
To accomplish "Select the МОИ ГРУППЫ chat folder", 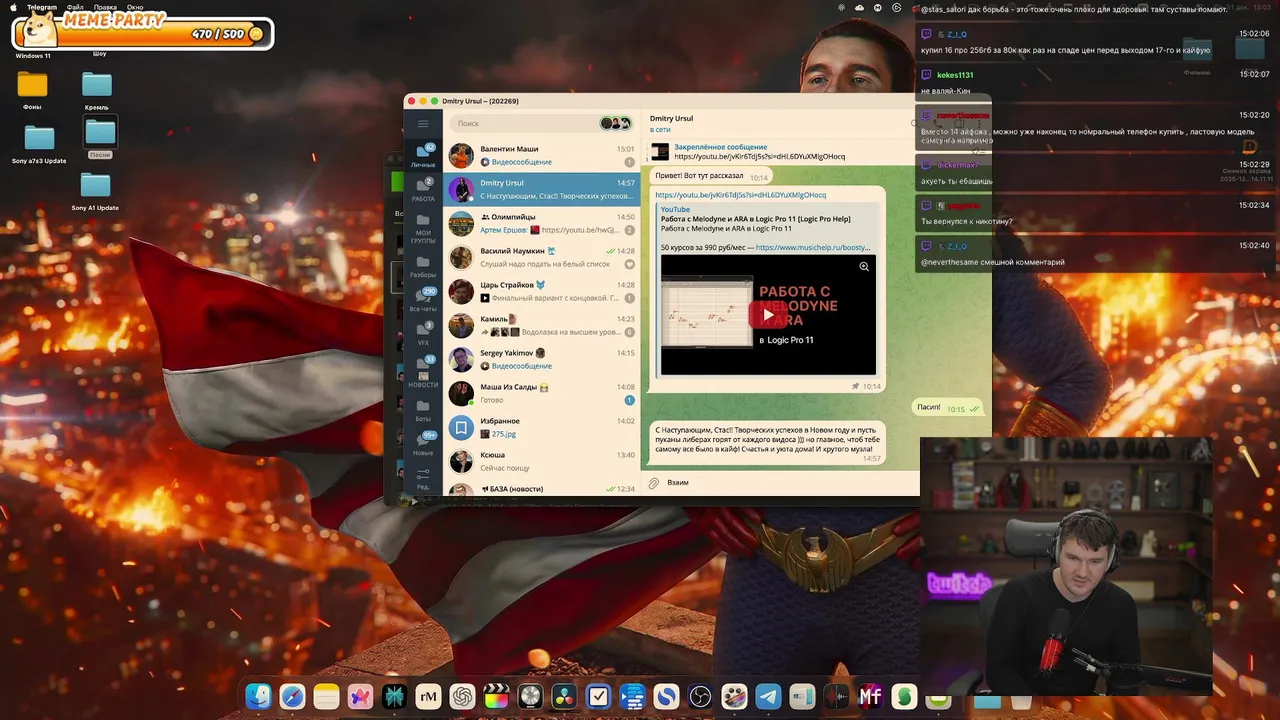I will (x=423, y=229).
